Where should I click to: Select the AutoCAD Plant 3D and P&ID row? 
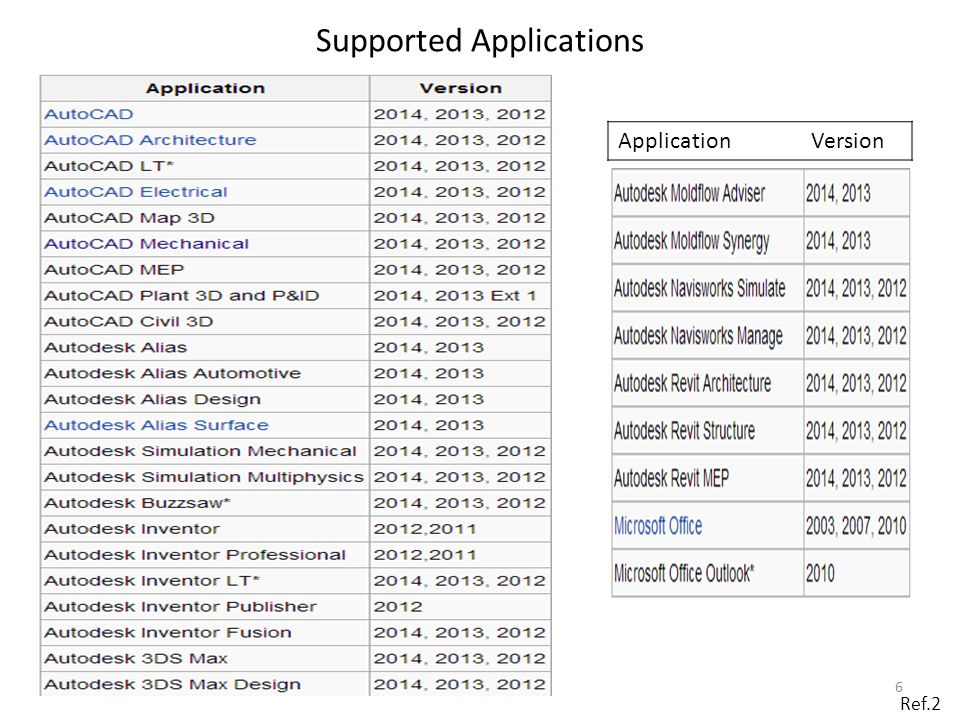(296, 296)
